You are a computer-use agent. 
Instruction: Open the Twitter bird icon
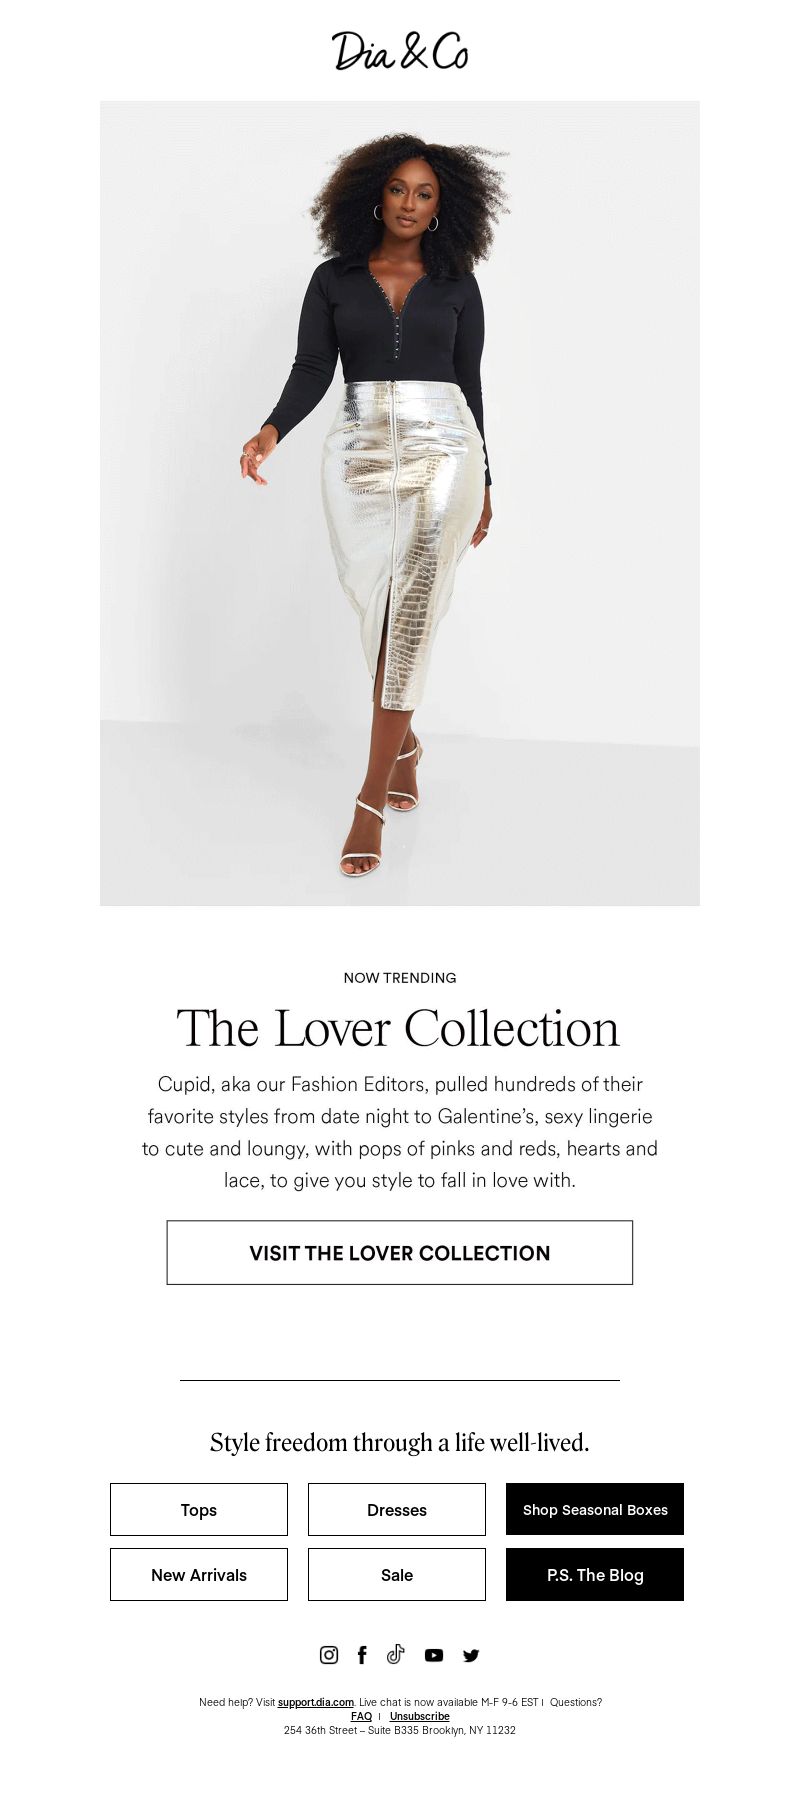coord(471,1655)
